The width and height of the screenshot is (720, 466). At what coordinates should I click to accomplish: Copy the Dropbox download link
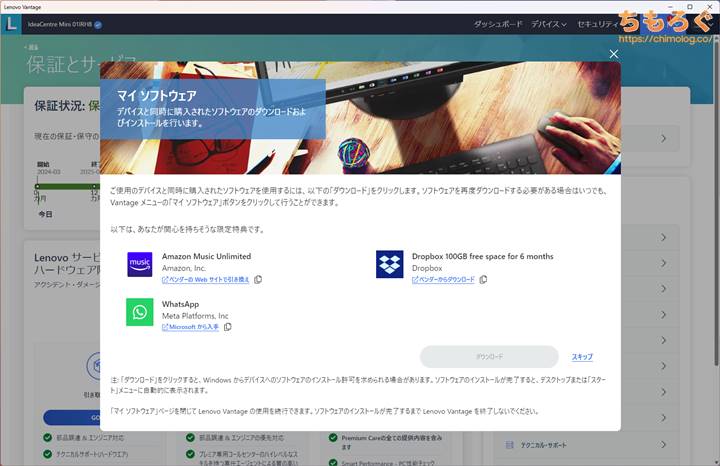tap(483, 279)
